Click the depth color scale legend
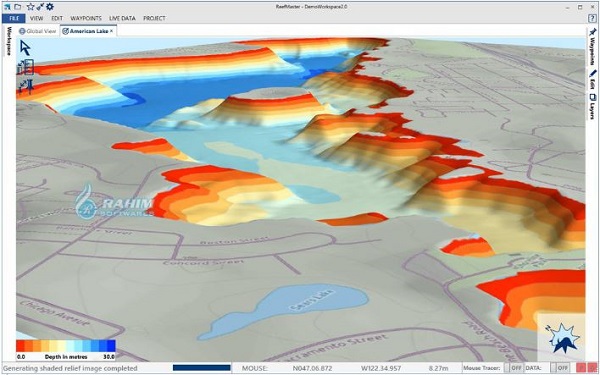Screen dimensions: 600x375 click(x=66, y=346)
